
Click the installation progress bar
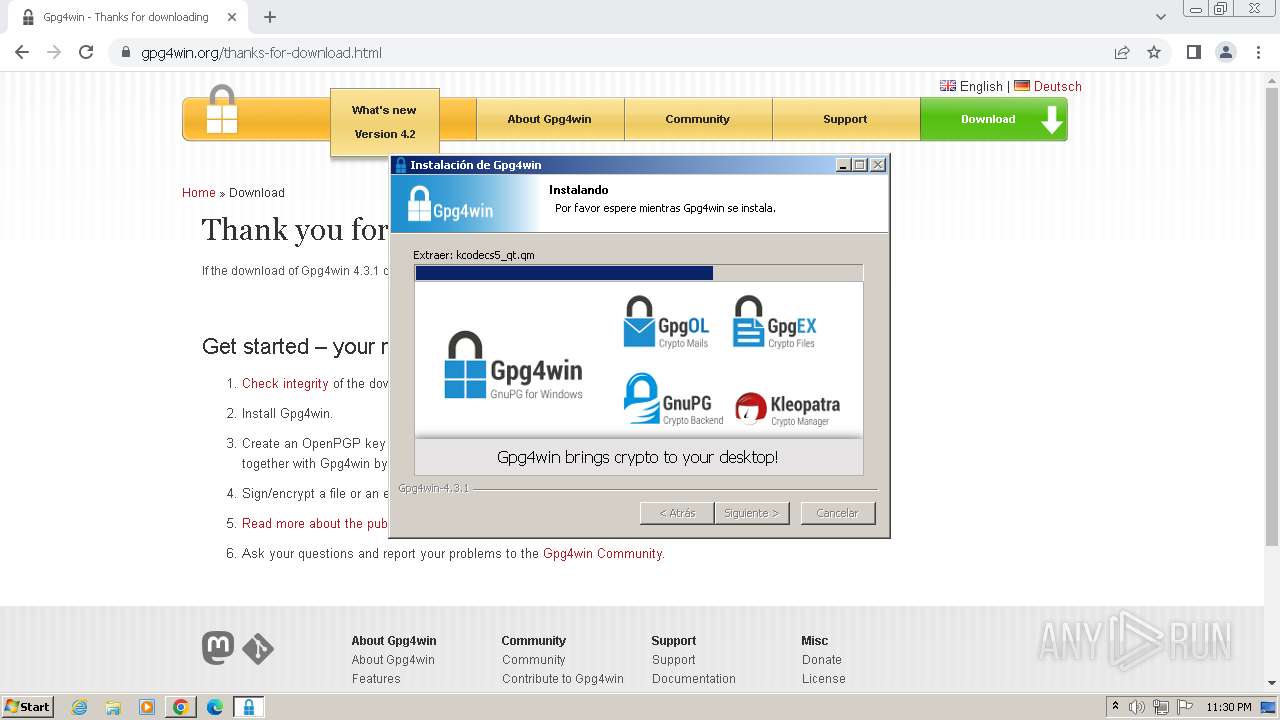click(x=639, y=273)
